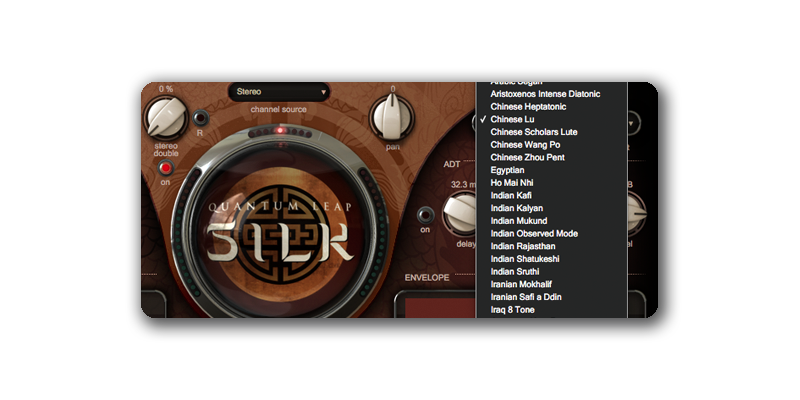Click the stereo double knob
The height and width of the screenshot is (400, 800).
[x=166, y=121]
